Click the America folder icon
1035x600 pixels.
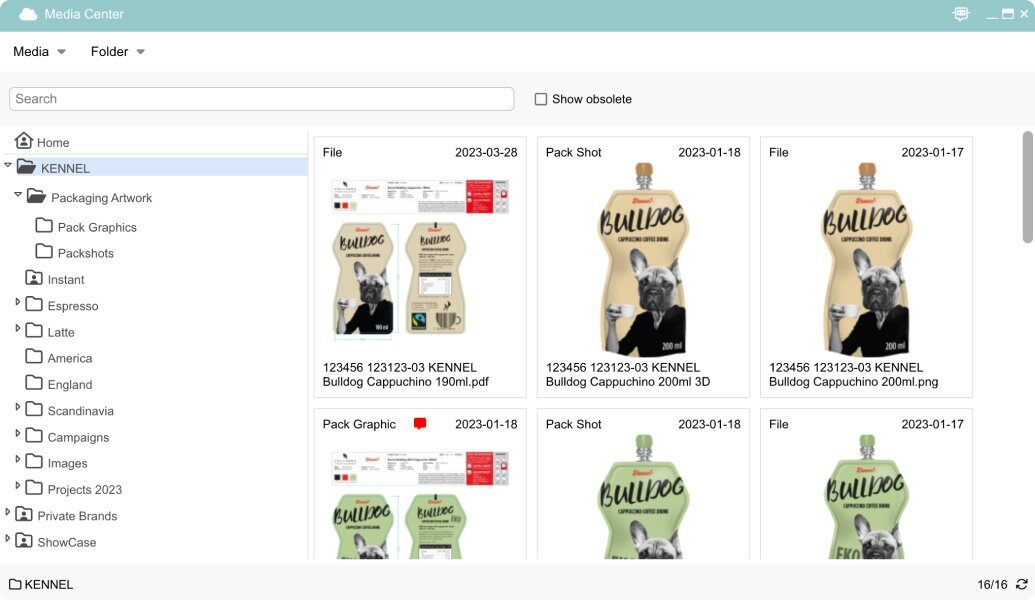point(34,356)
